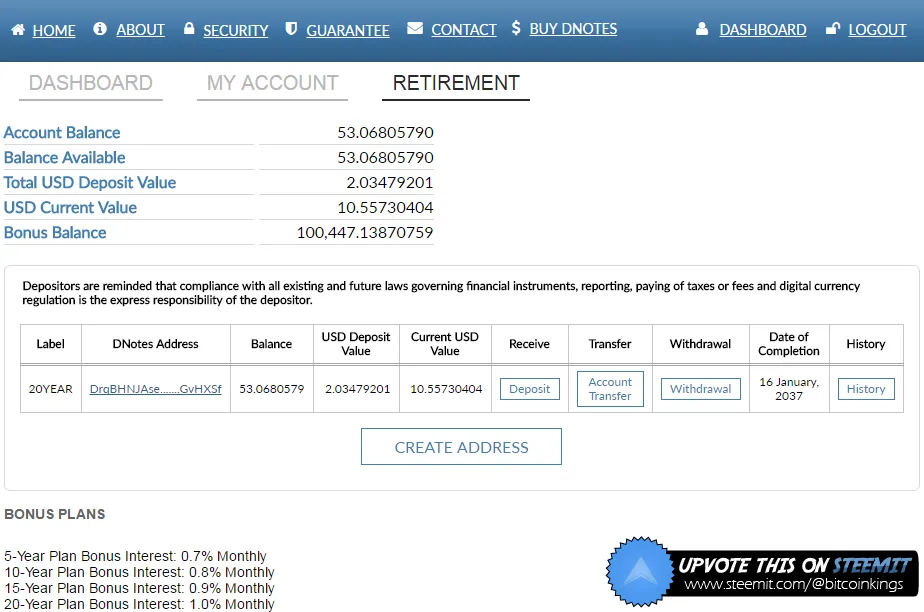Go to the SECURITY page link

click(x=236, y=30)
